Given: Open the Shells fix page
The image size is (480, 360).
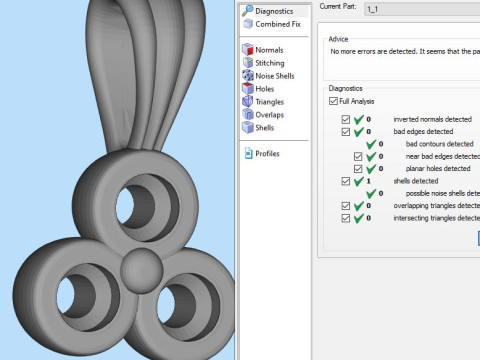Looking at the screenshot, I should pos(264,128).
